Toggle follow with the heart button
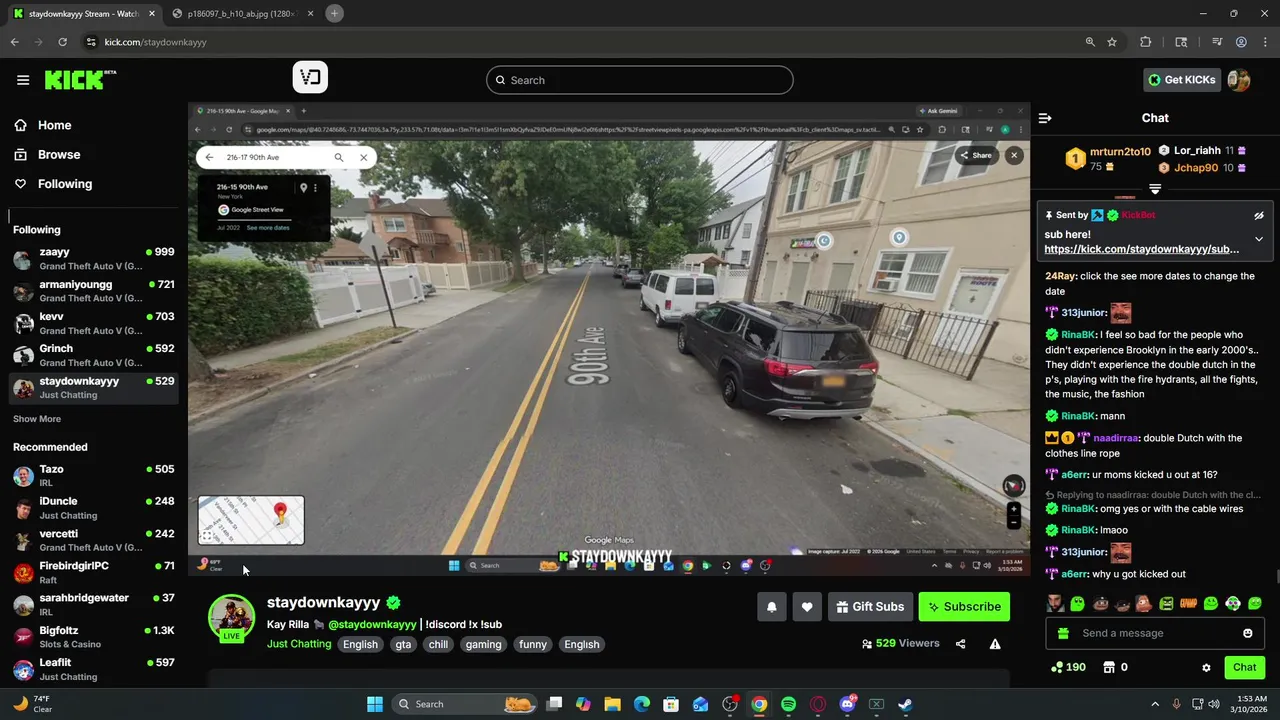Screen dimensions: 1280x720 point(807,607)
